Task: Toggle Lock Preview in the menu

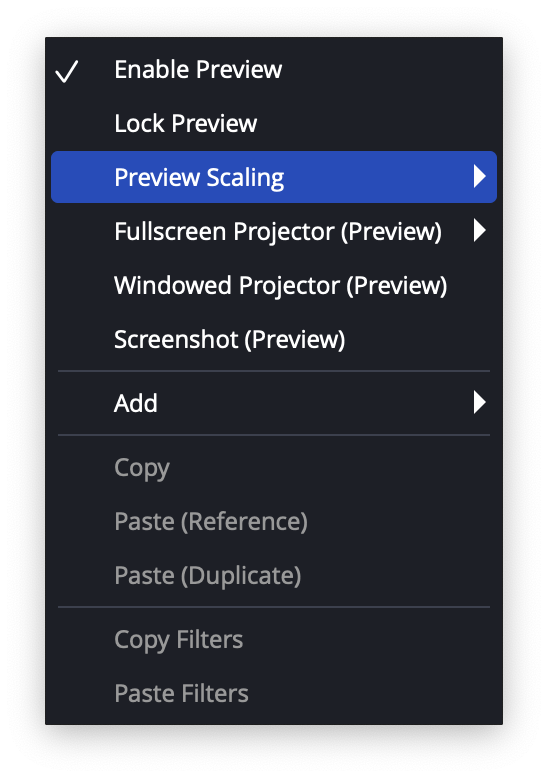Action: pos(274,124)
